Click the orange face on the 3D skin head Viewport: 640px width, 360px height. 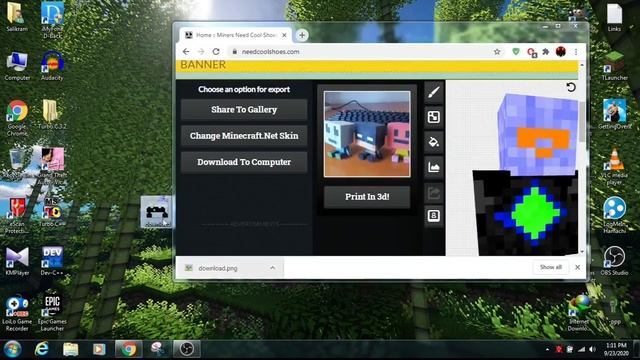click(543, 142)
